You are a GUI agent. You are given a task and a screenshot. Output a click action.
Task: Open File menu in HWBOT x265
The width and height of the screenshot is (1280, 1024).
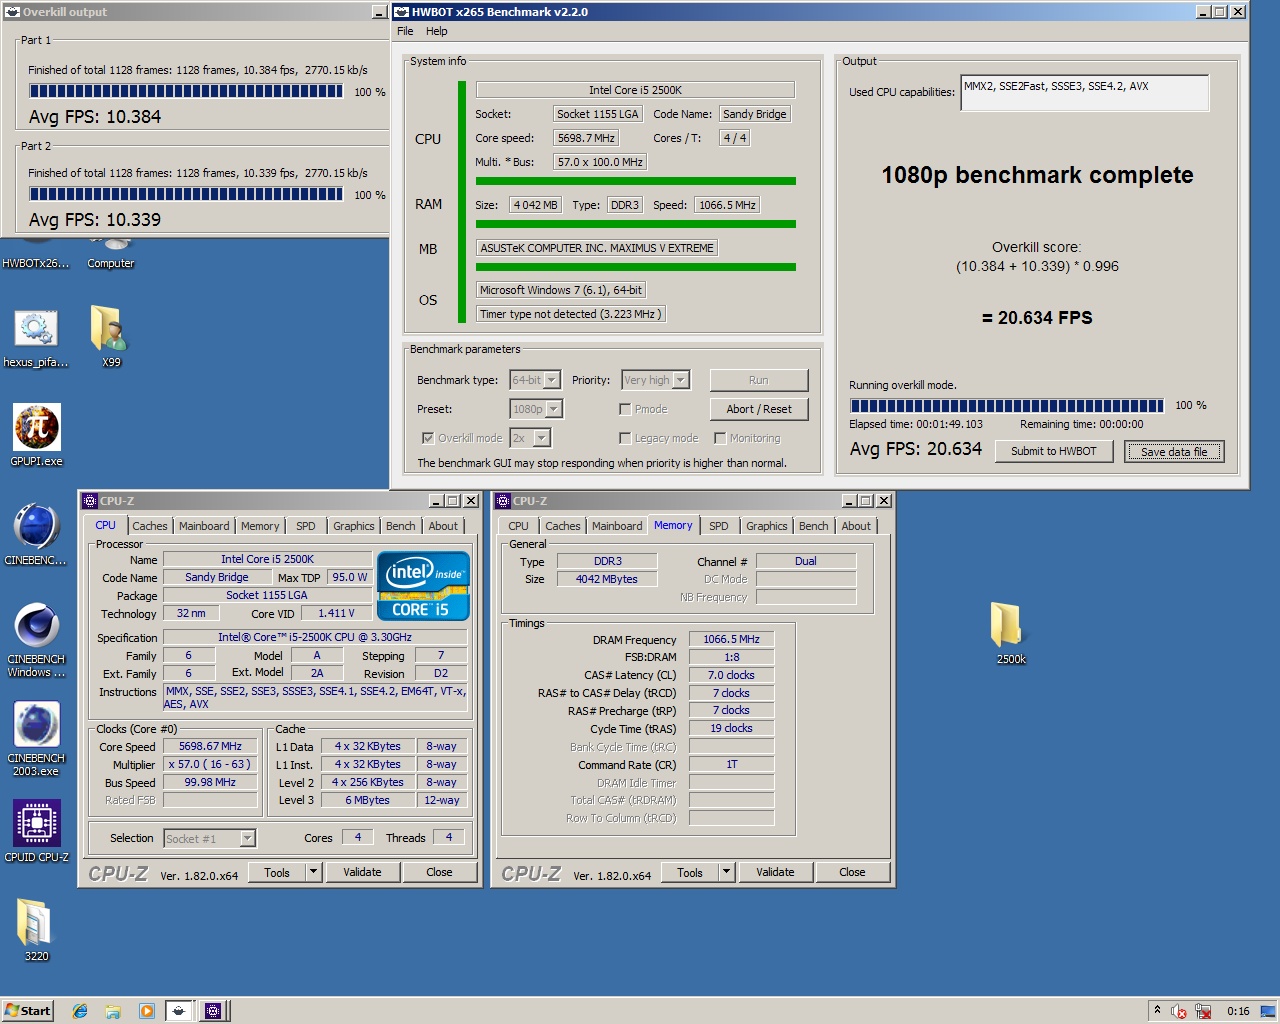pos(405,31)
